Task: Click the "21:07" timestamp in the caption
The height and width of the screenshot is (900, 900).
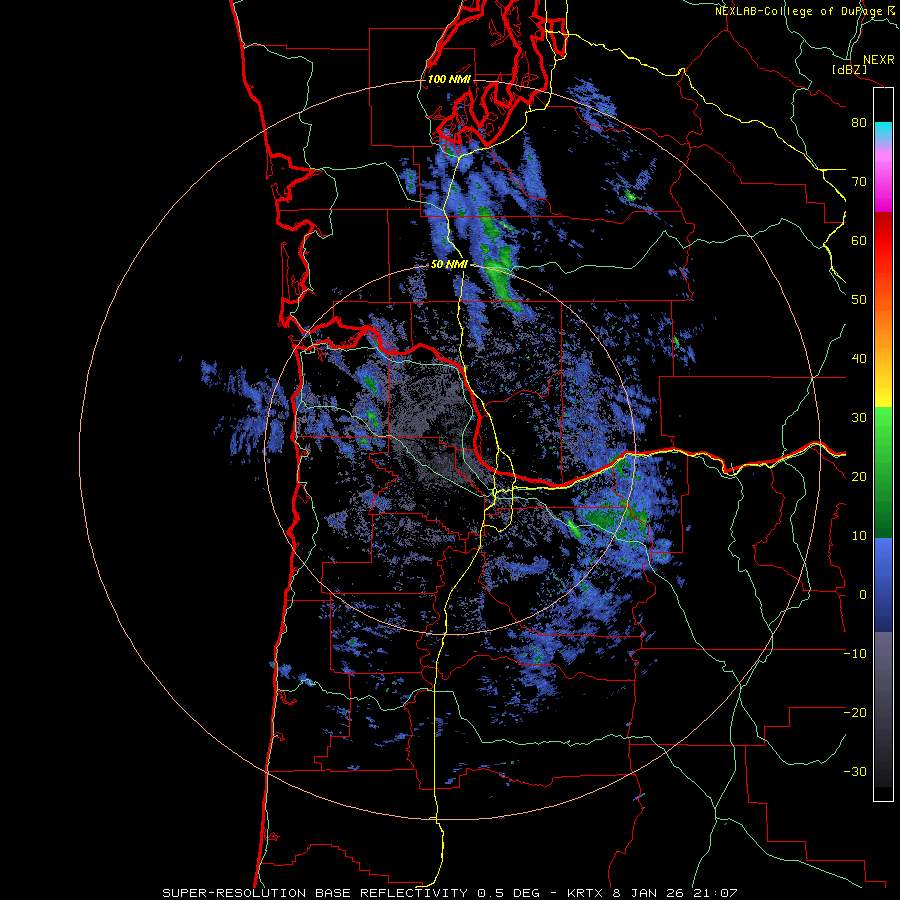Action: 715,893
